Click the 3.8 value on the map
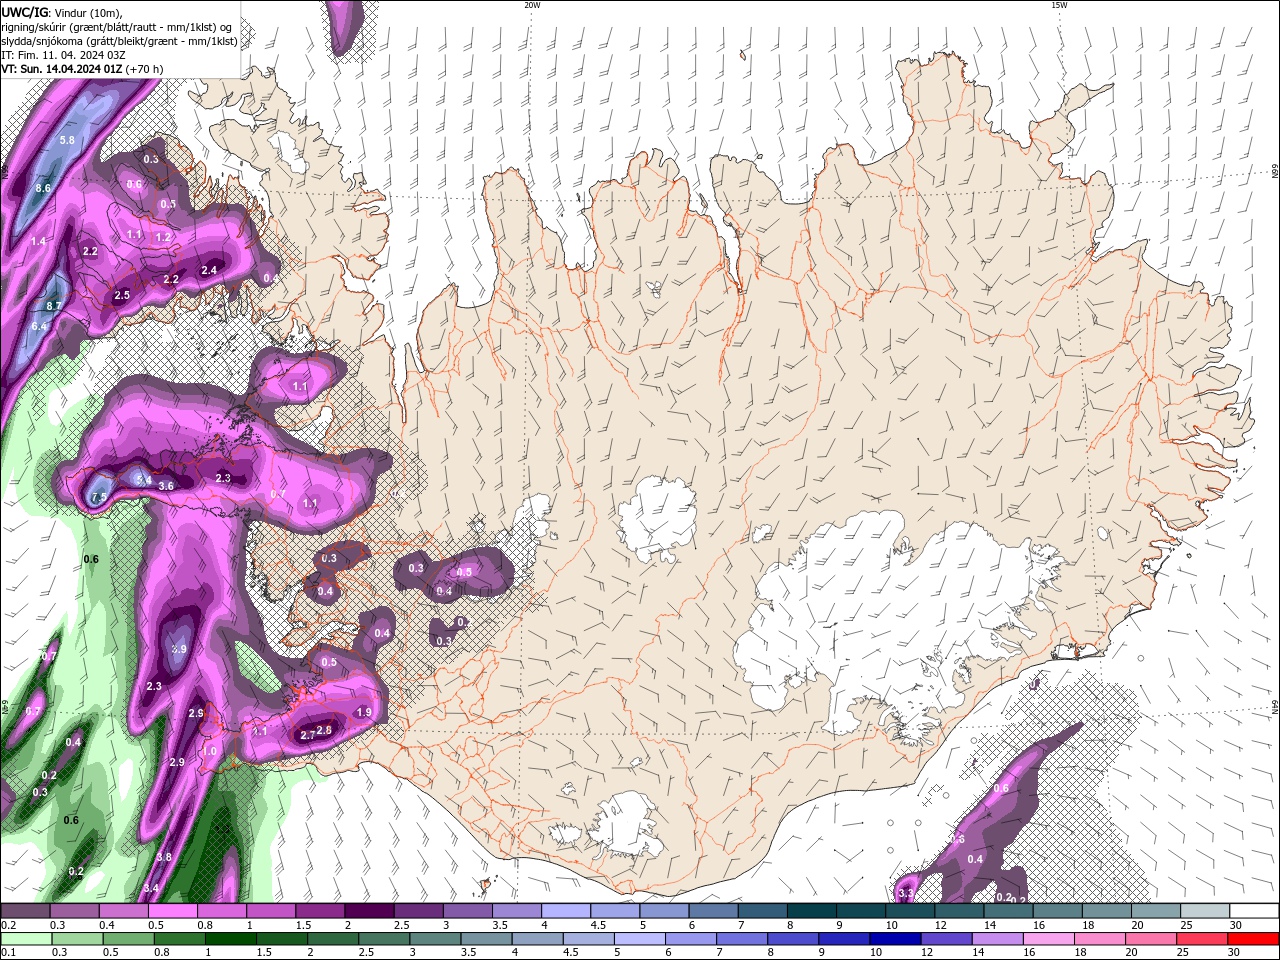This screenshot has width=1280, height=960. coord(164,857)
